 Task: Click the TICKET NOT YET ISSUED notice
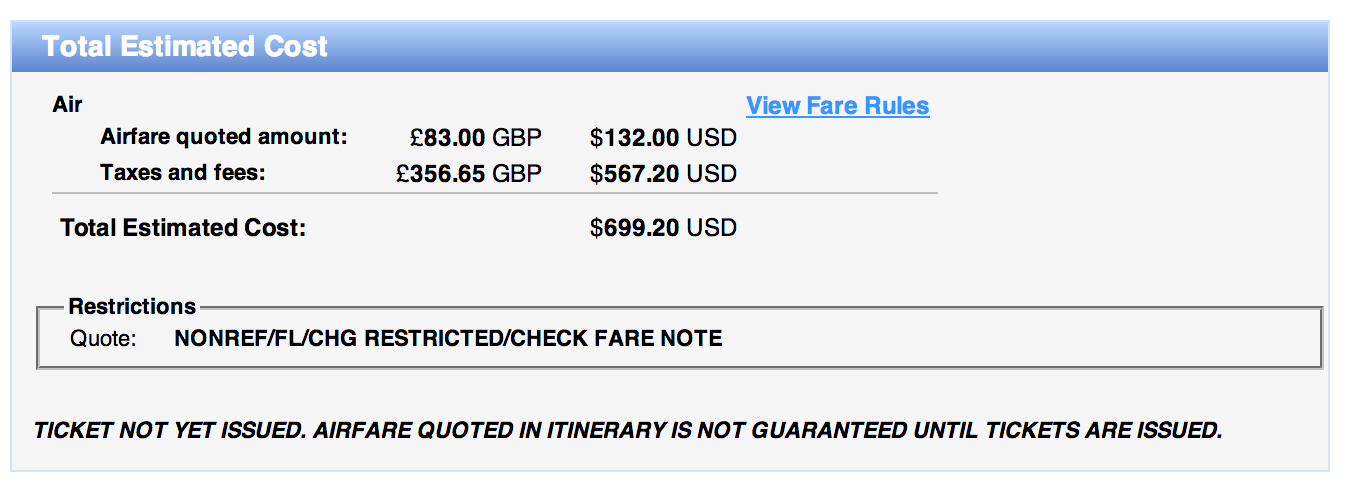[x=168, y=431]
